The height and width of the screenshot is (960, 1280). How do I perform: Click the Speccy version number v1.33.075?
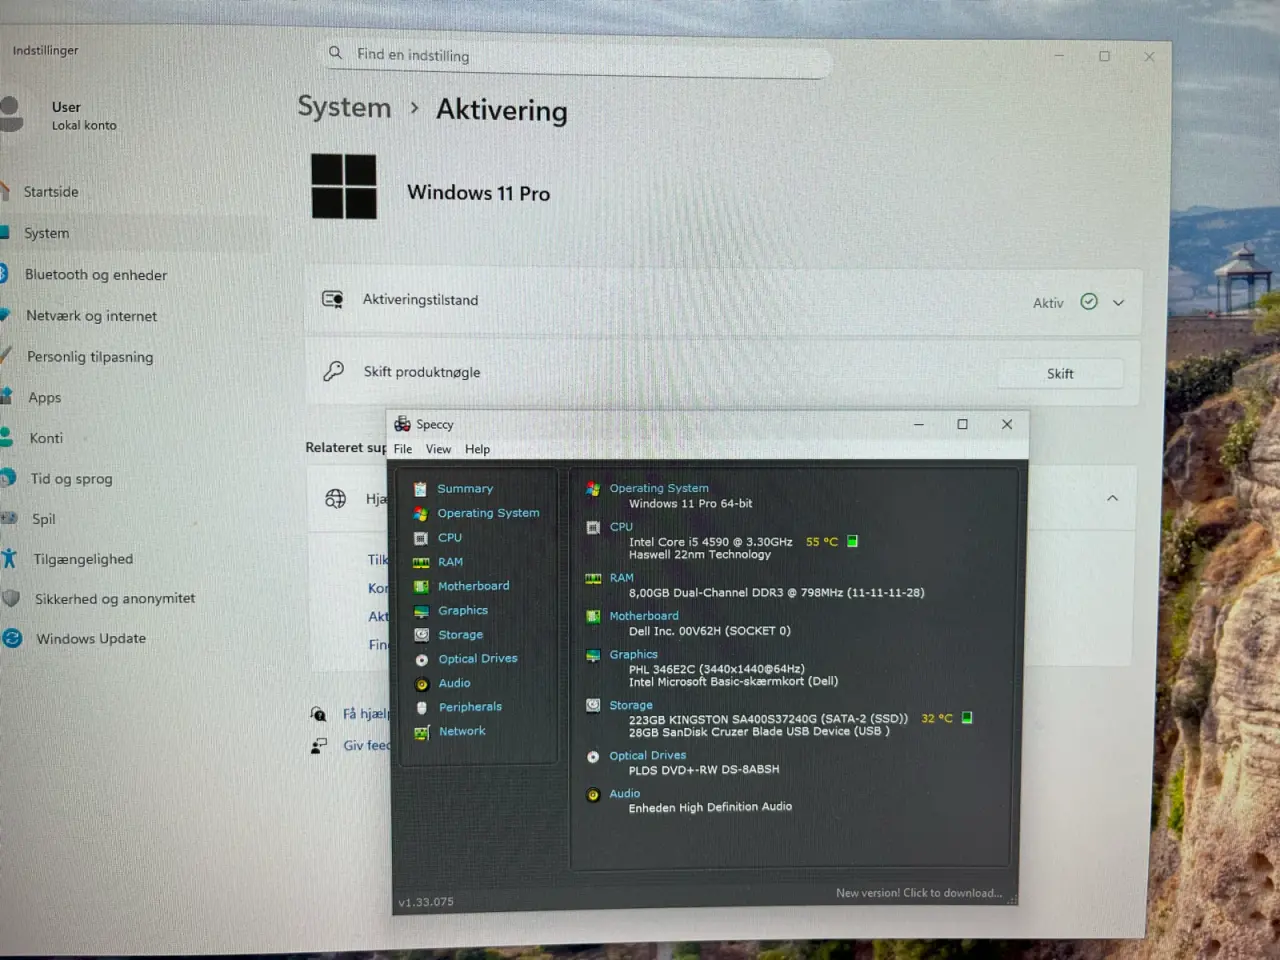click(x=426, y=902)
